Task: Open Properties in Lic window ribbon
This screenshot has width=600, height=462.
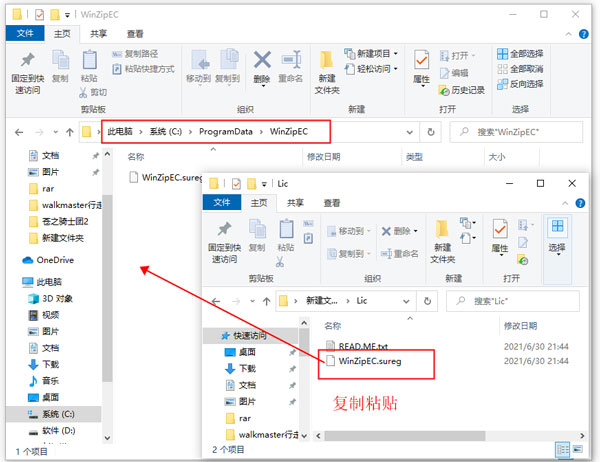Action: (x=500, y=237)
